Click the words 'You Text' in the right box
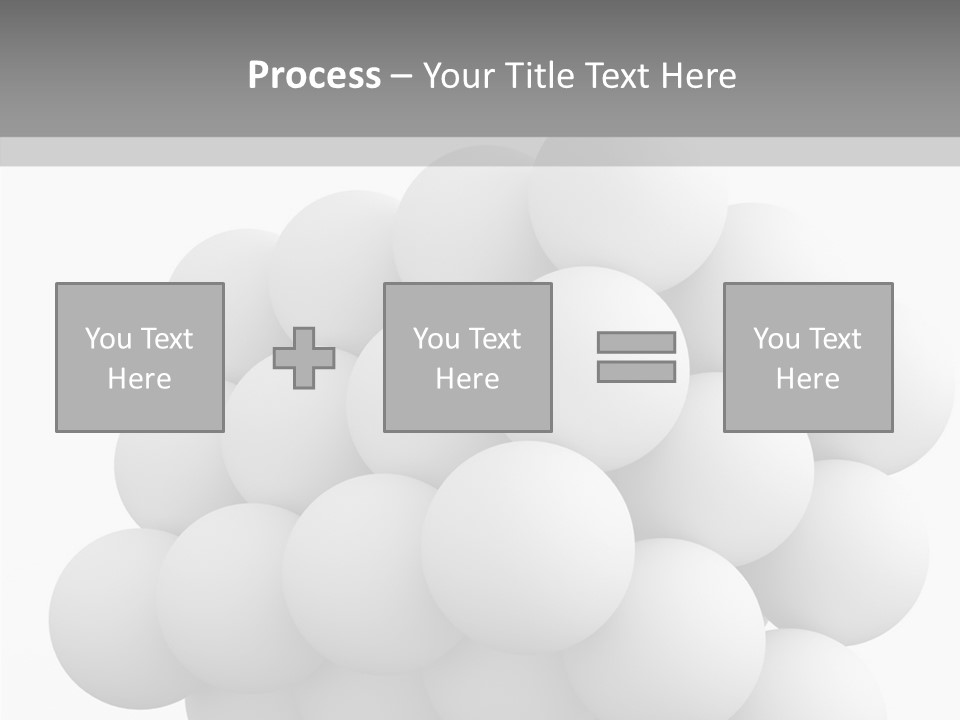 [x=807, y=339]
